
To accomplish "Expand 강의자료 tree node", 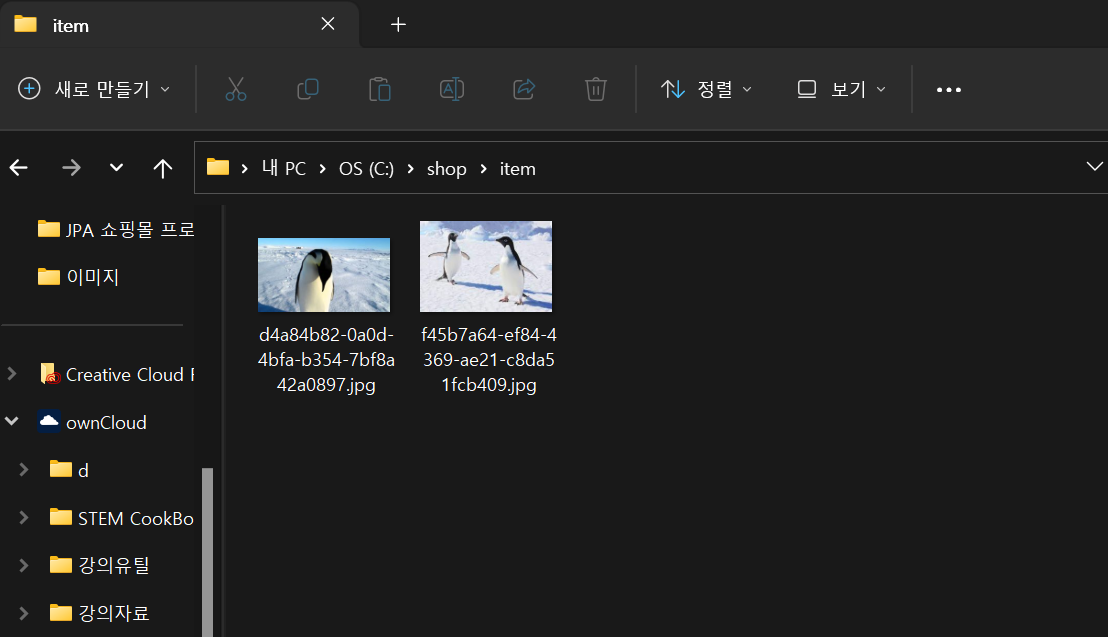I will (23, 612).
